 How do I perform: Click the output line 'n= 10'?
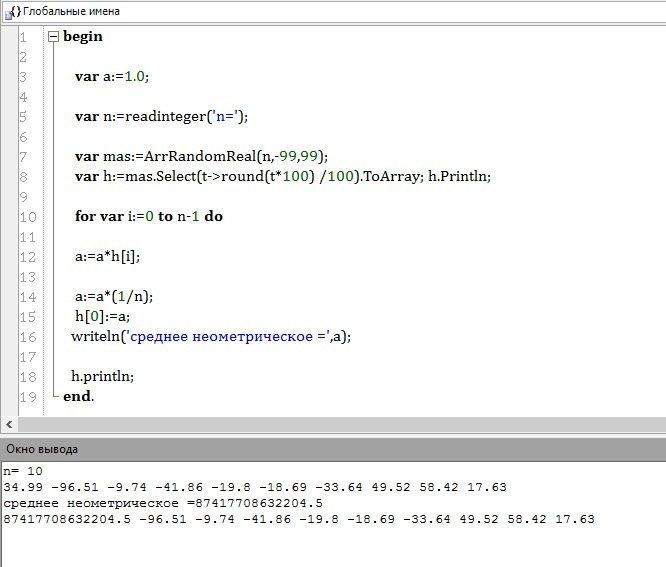click(23, 471)
